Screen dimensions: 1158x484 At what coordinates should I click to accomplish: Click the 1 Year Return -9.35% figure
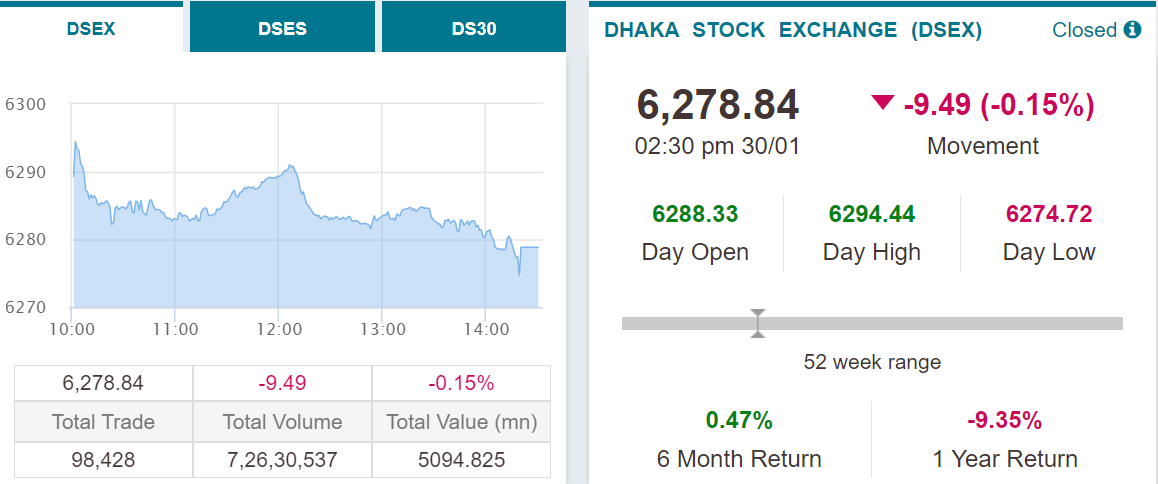1004,421
